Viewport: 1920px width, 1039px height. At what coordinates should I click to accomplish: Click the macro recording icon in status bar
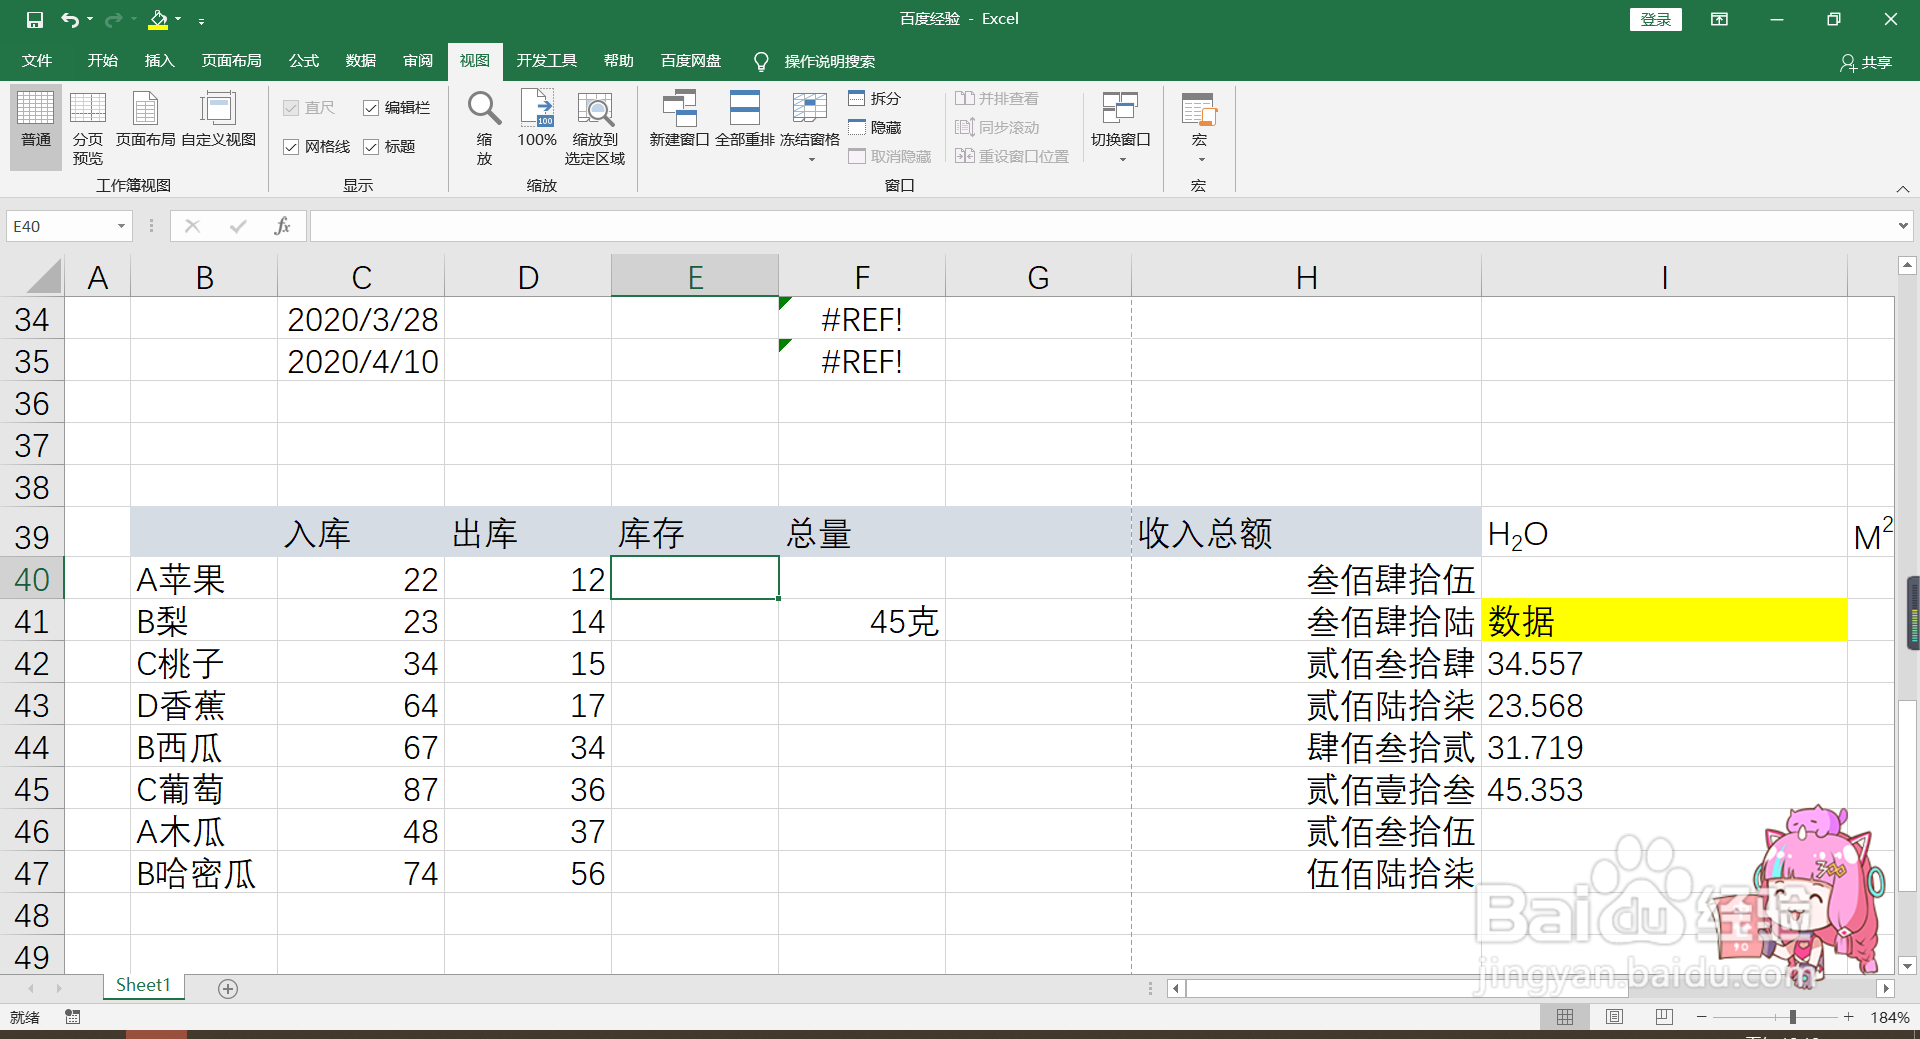(72, 1017)
